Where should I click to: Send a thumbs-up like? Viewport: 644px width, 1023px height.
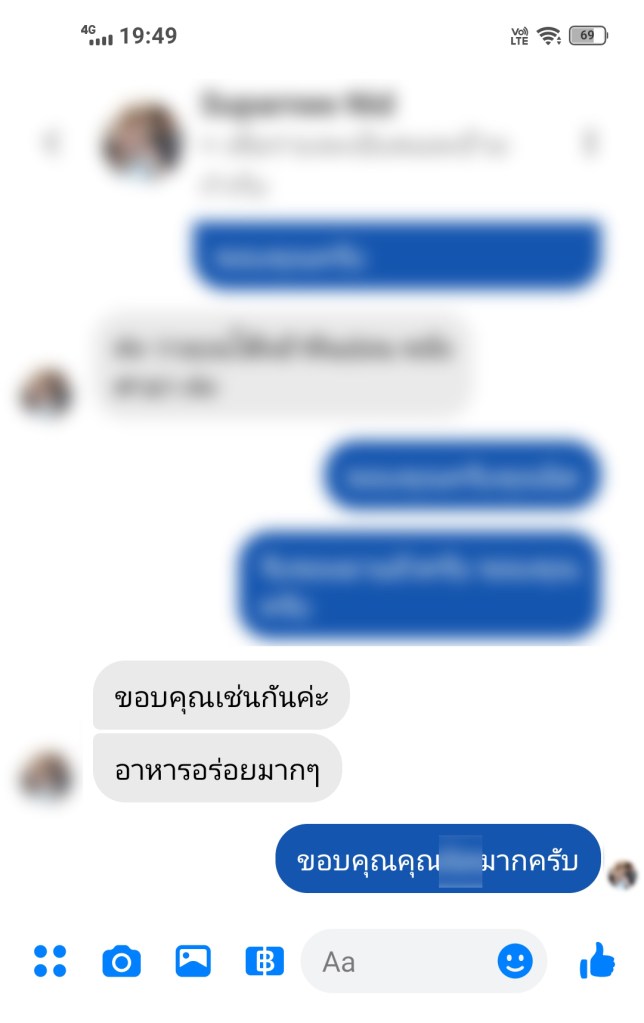pyautogui.click(x=597, y=960)
